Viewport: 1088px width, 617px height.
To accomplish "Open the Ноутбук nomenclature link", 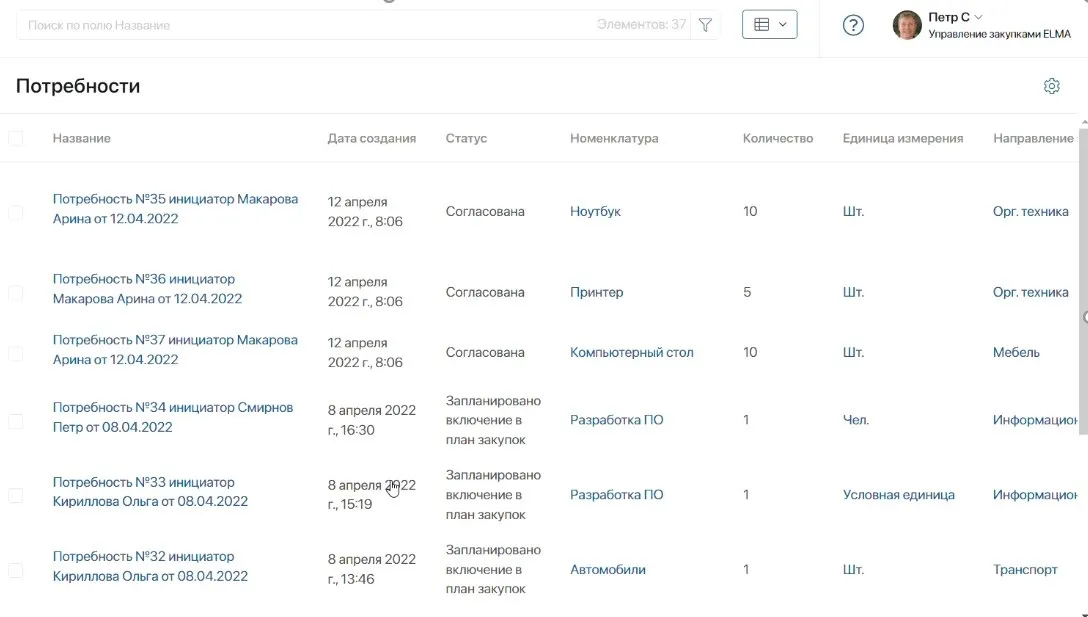I will pyautogui.click(x=597, y=211).
